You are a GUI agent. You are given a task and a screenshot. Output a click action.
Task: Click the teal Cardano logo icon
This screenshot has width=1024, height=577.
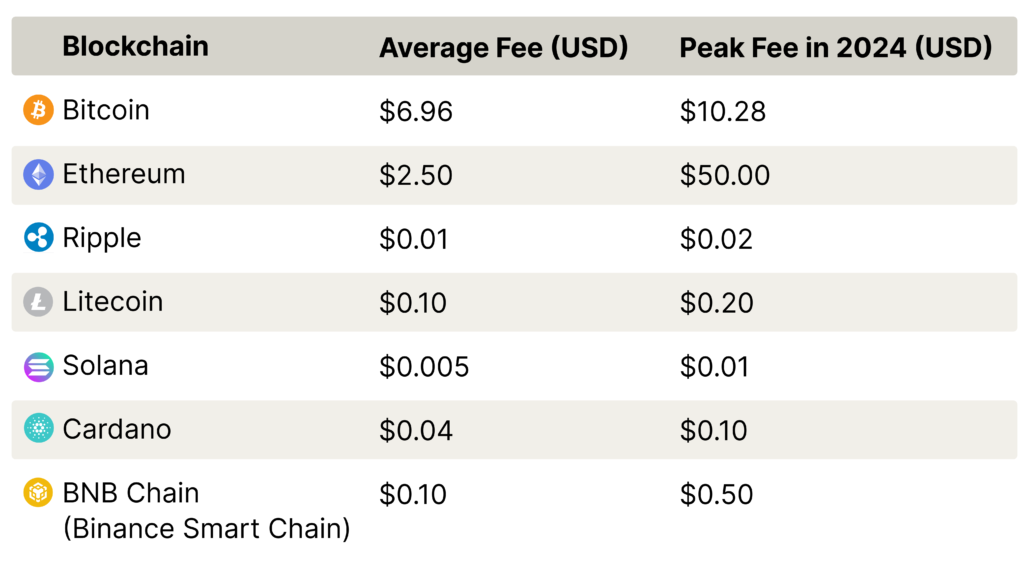[x=39, y=429]
